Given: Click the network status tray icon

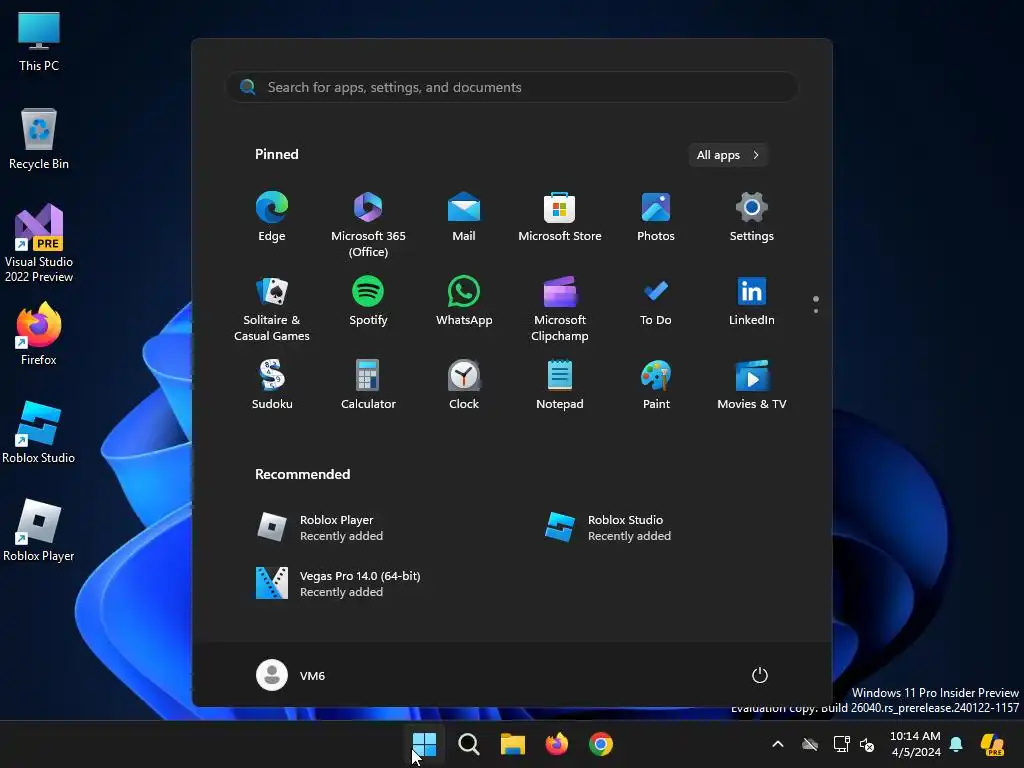Looking at the screenshot, I should pos(841,744).
